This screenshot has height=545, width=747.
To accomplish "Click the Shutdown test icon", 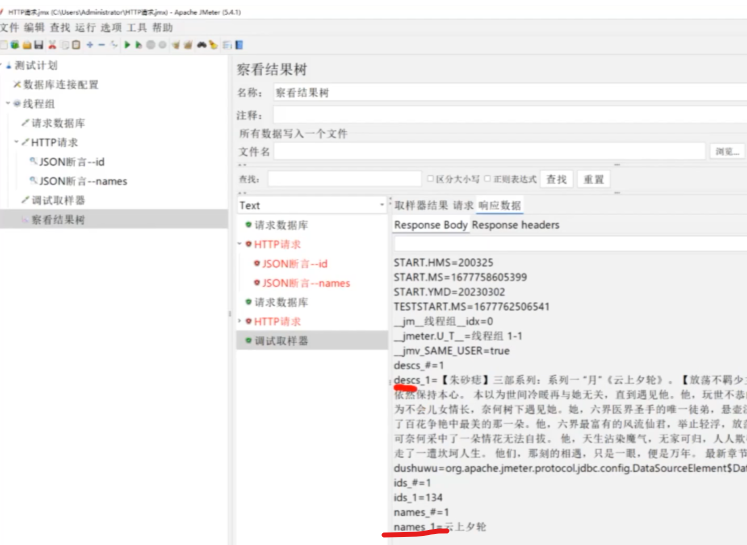I will click(162, 45).
